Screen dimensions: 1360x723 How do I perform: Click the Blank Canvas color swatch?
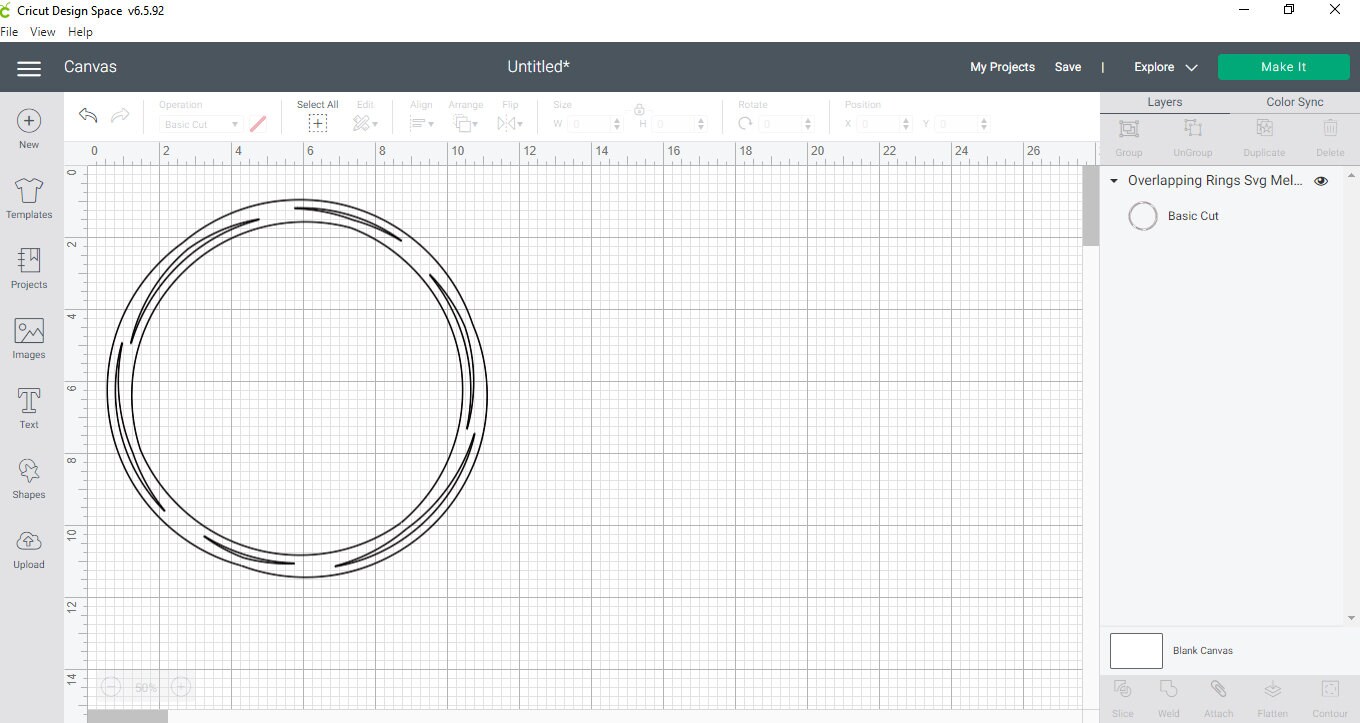click(1135, 650)
